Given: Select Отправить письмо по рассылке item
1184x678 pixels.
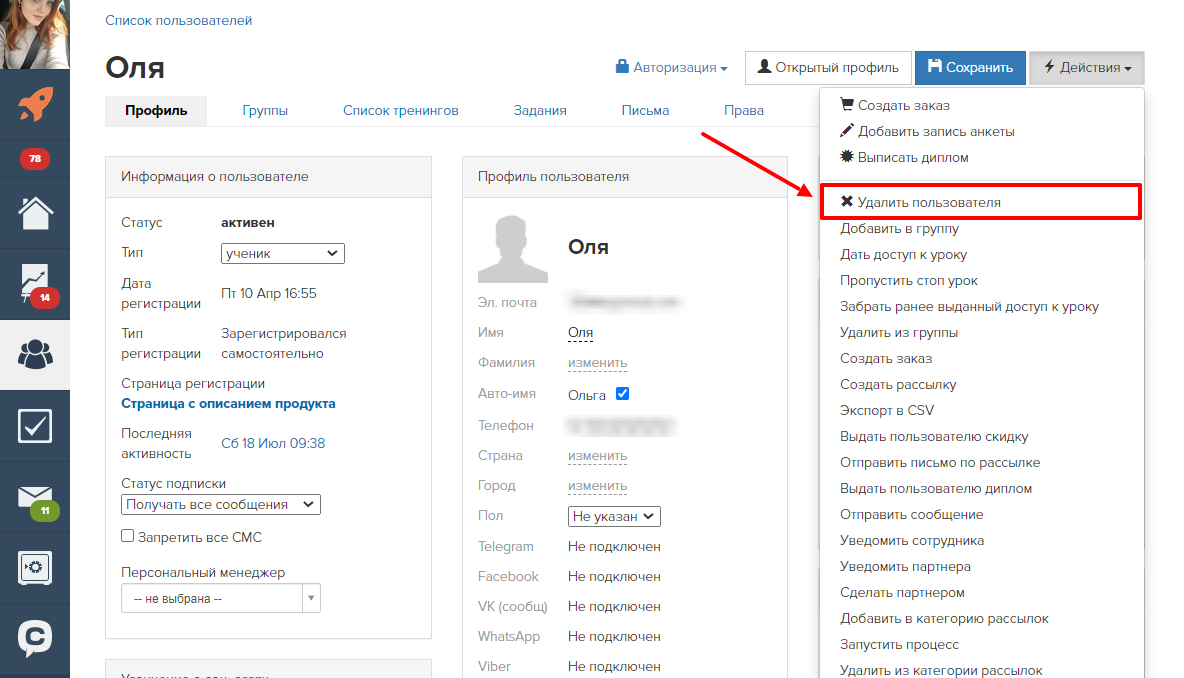Looking at the screenshot, I should 940,462.
